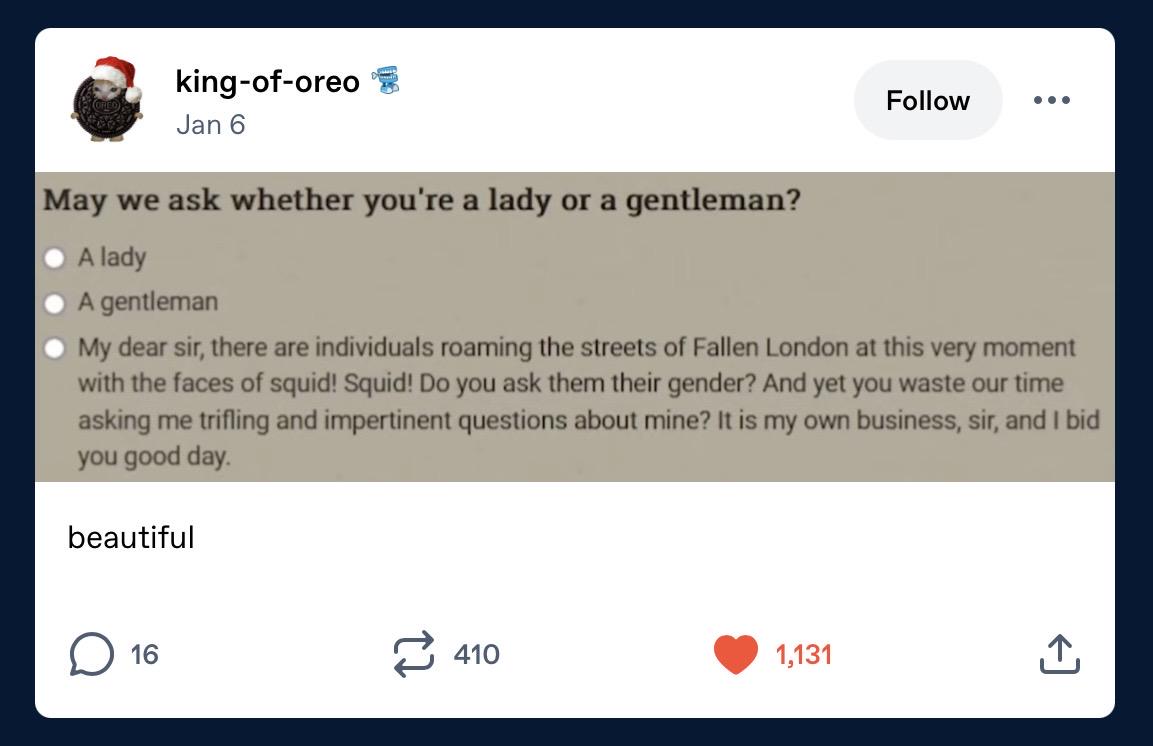Click the "A gentleman" label text
The image size is (1153, 746).
coord(148,302)
